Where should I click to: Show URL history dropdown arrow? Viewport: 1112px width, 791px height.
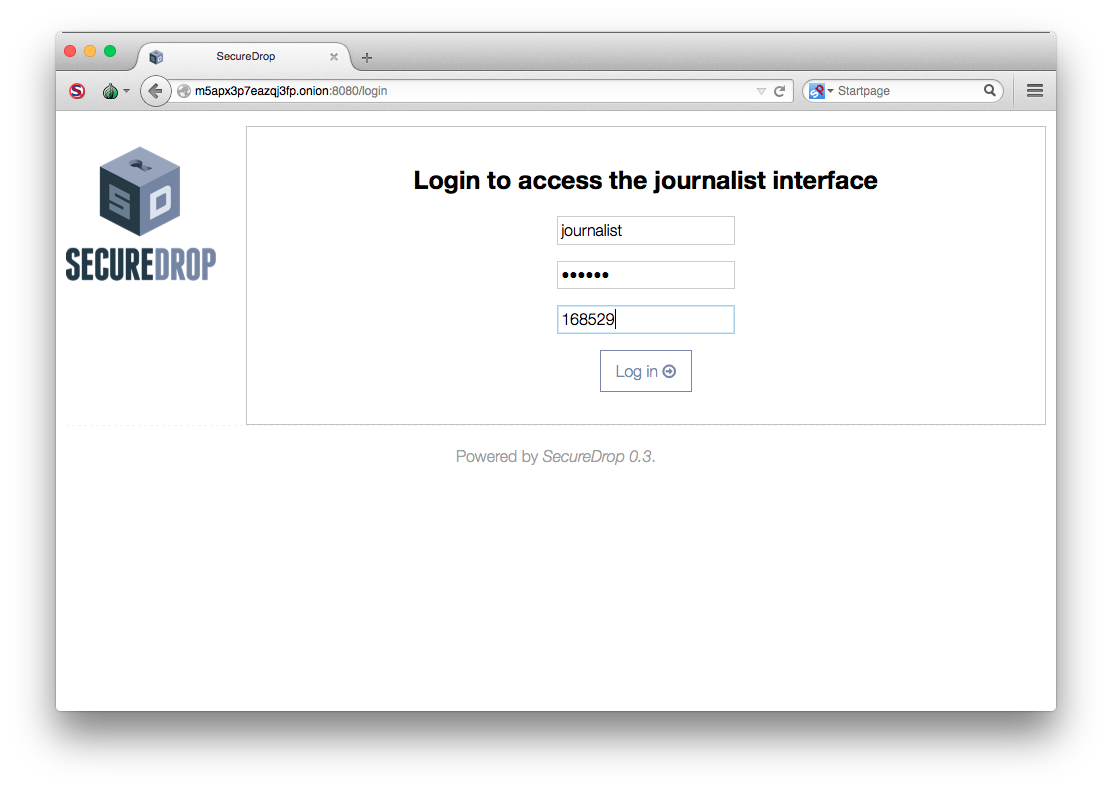761,91
